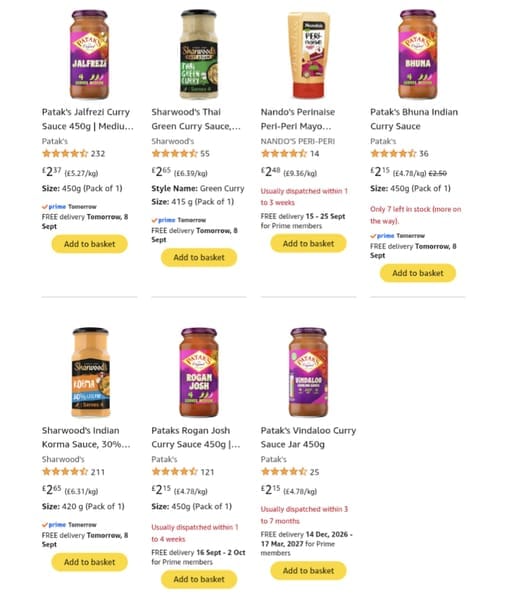
Task: Add Patak's Bhuna Curry Sauce to basket
Action: click(418, 273)
